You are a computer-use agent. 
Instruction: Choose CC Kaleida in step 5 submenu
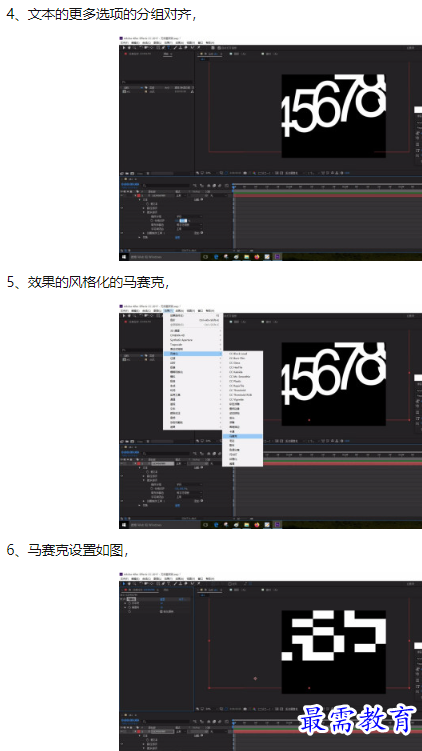coord(236,372)
